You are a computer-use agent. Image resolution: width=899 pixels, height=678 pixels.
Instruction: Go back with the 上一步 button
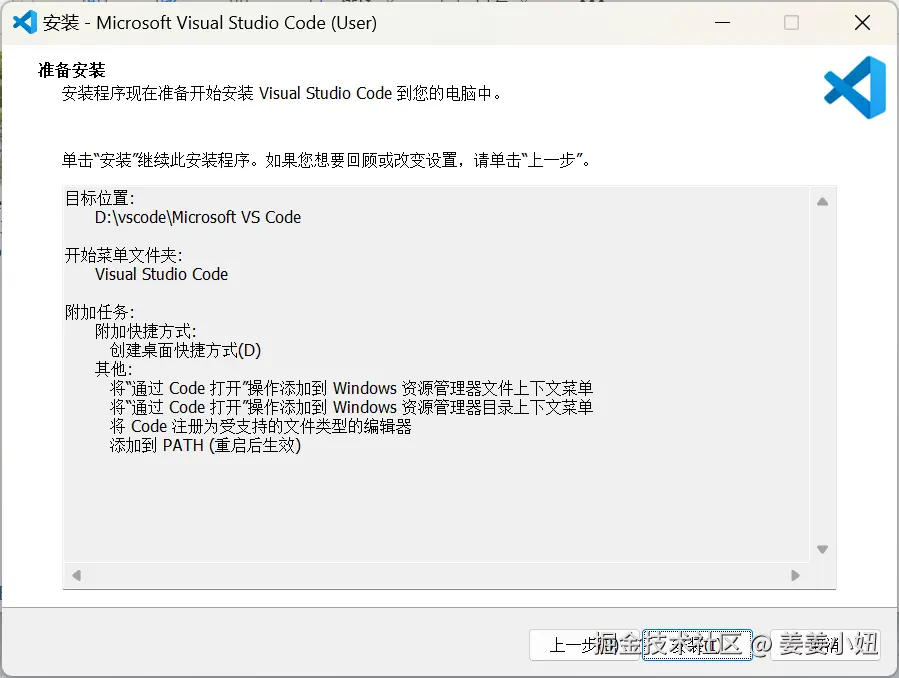(584, 645)
